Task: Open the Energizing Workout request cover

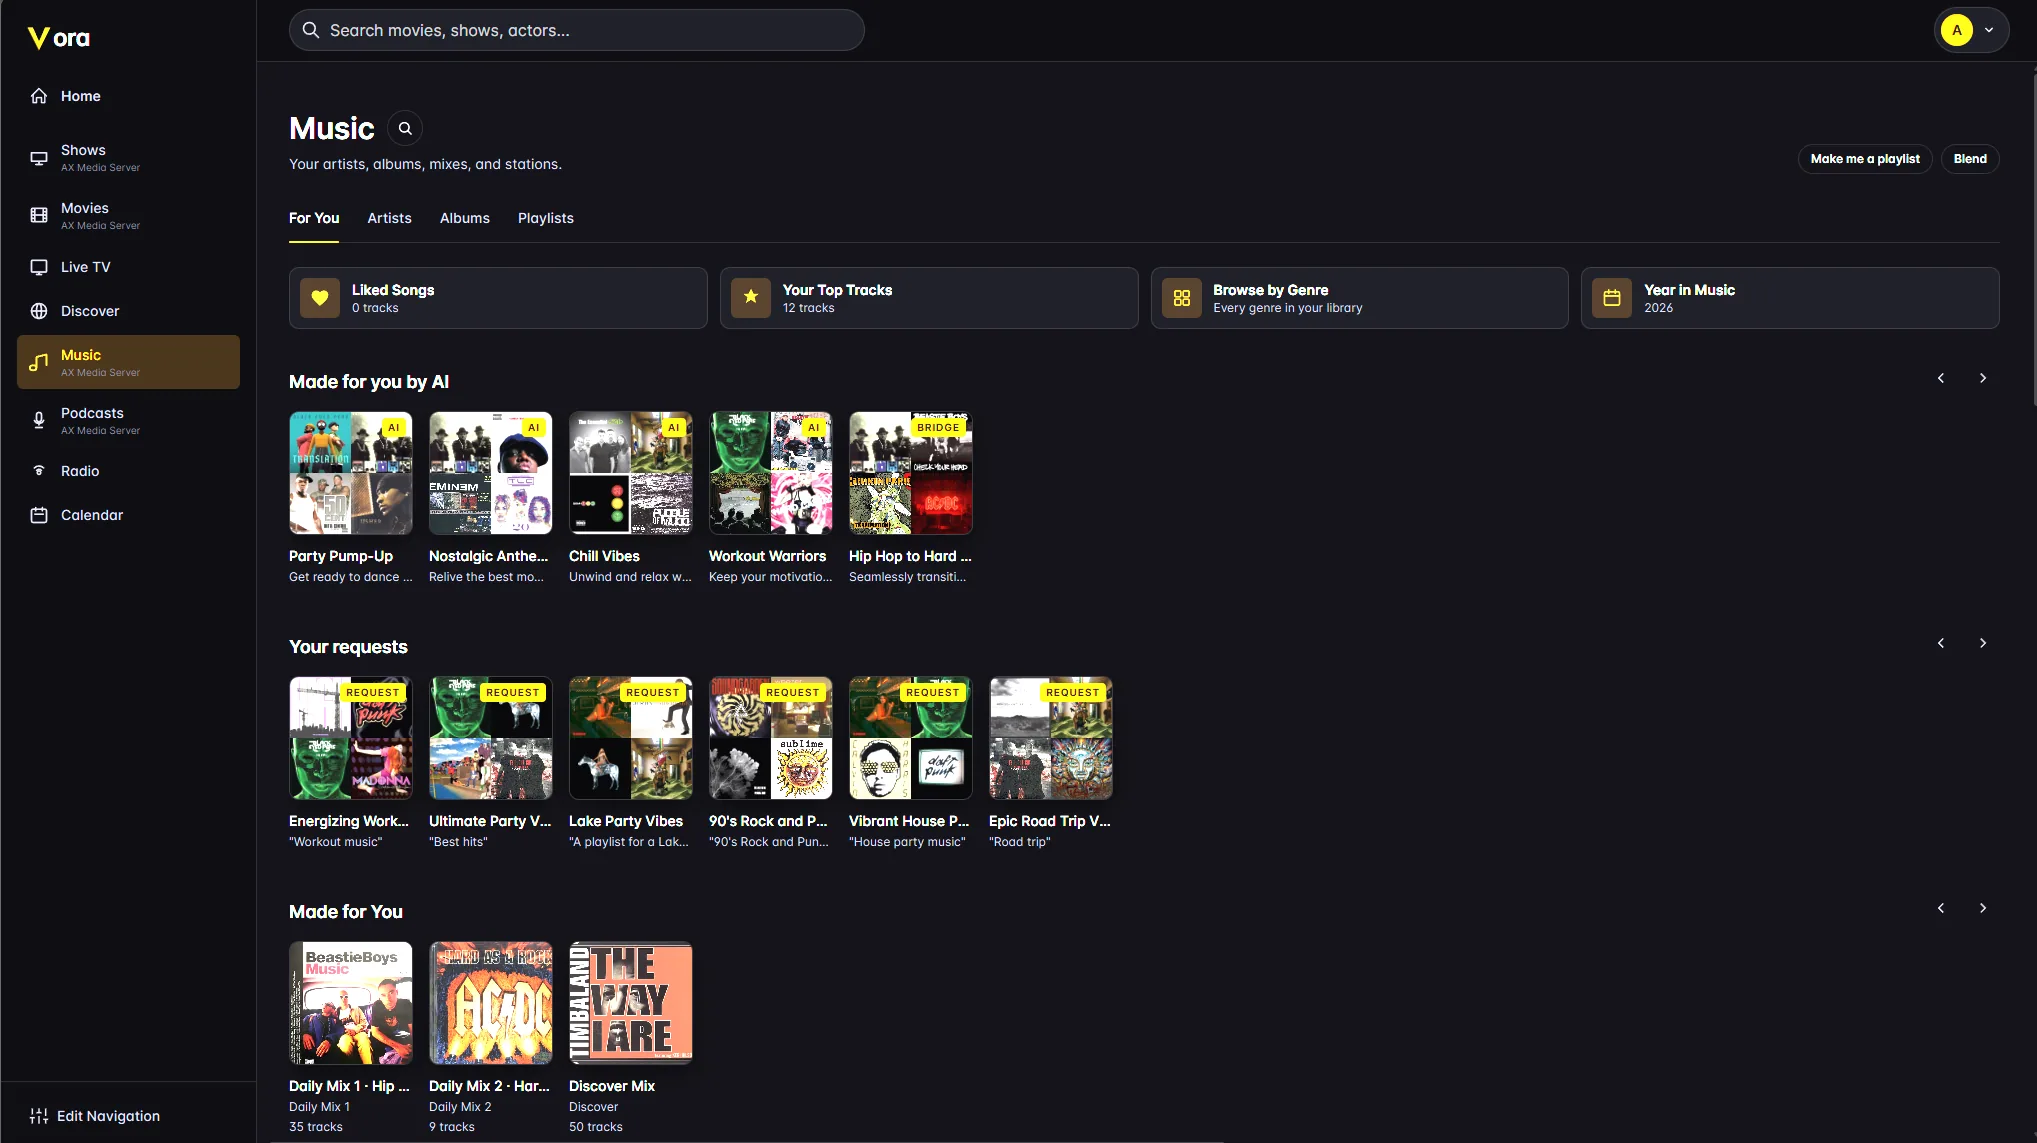Action: point(351,738)
